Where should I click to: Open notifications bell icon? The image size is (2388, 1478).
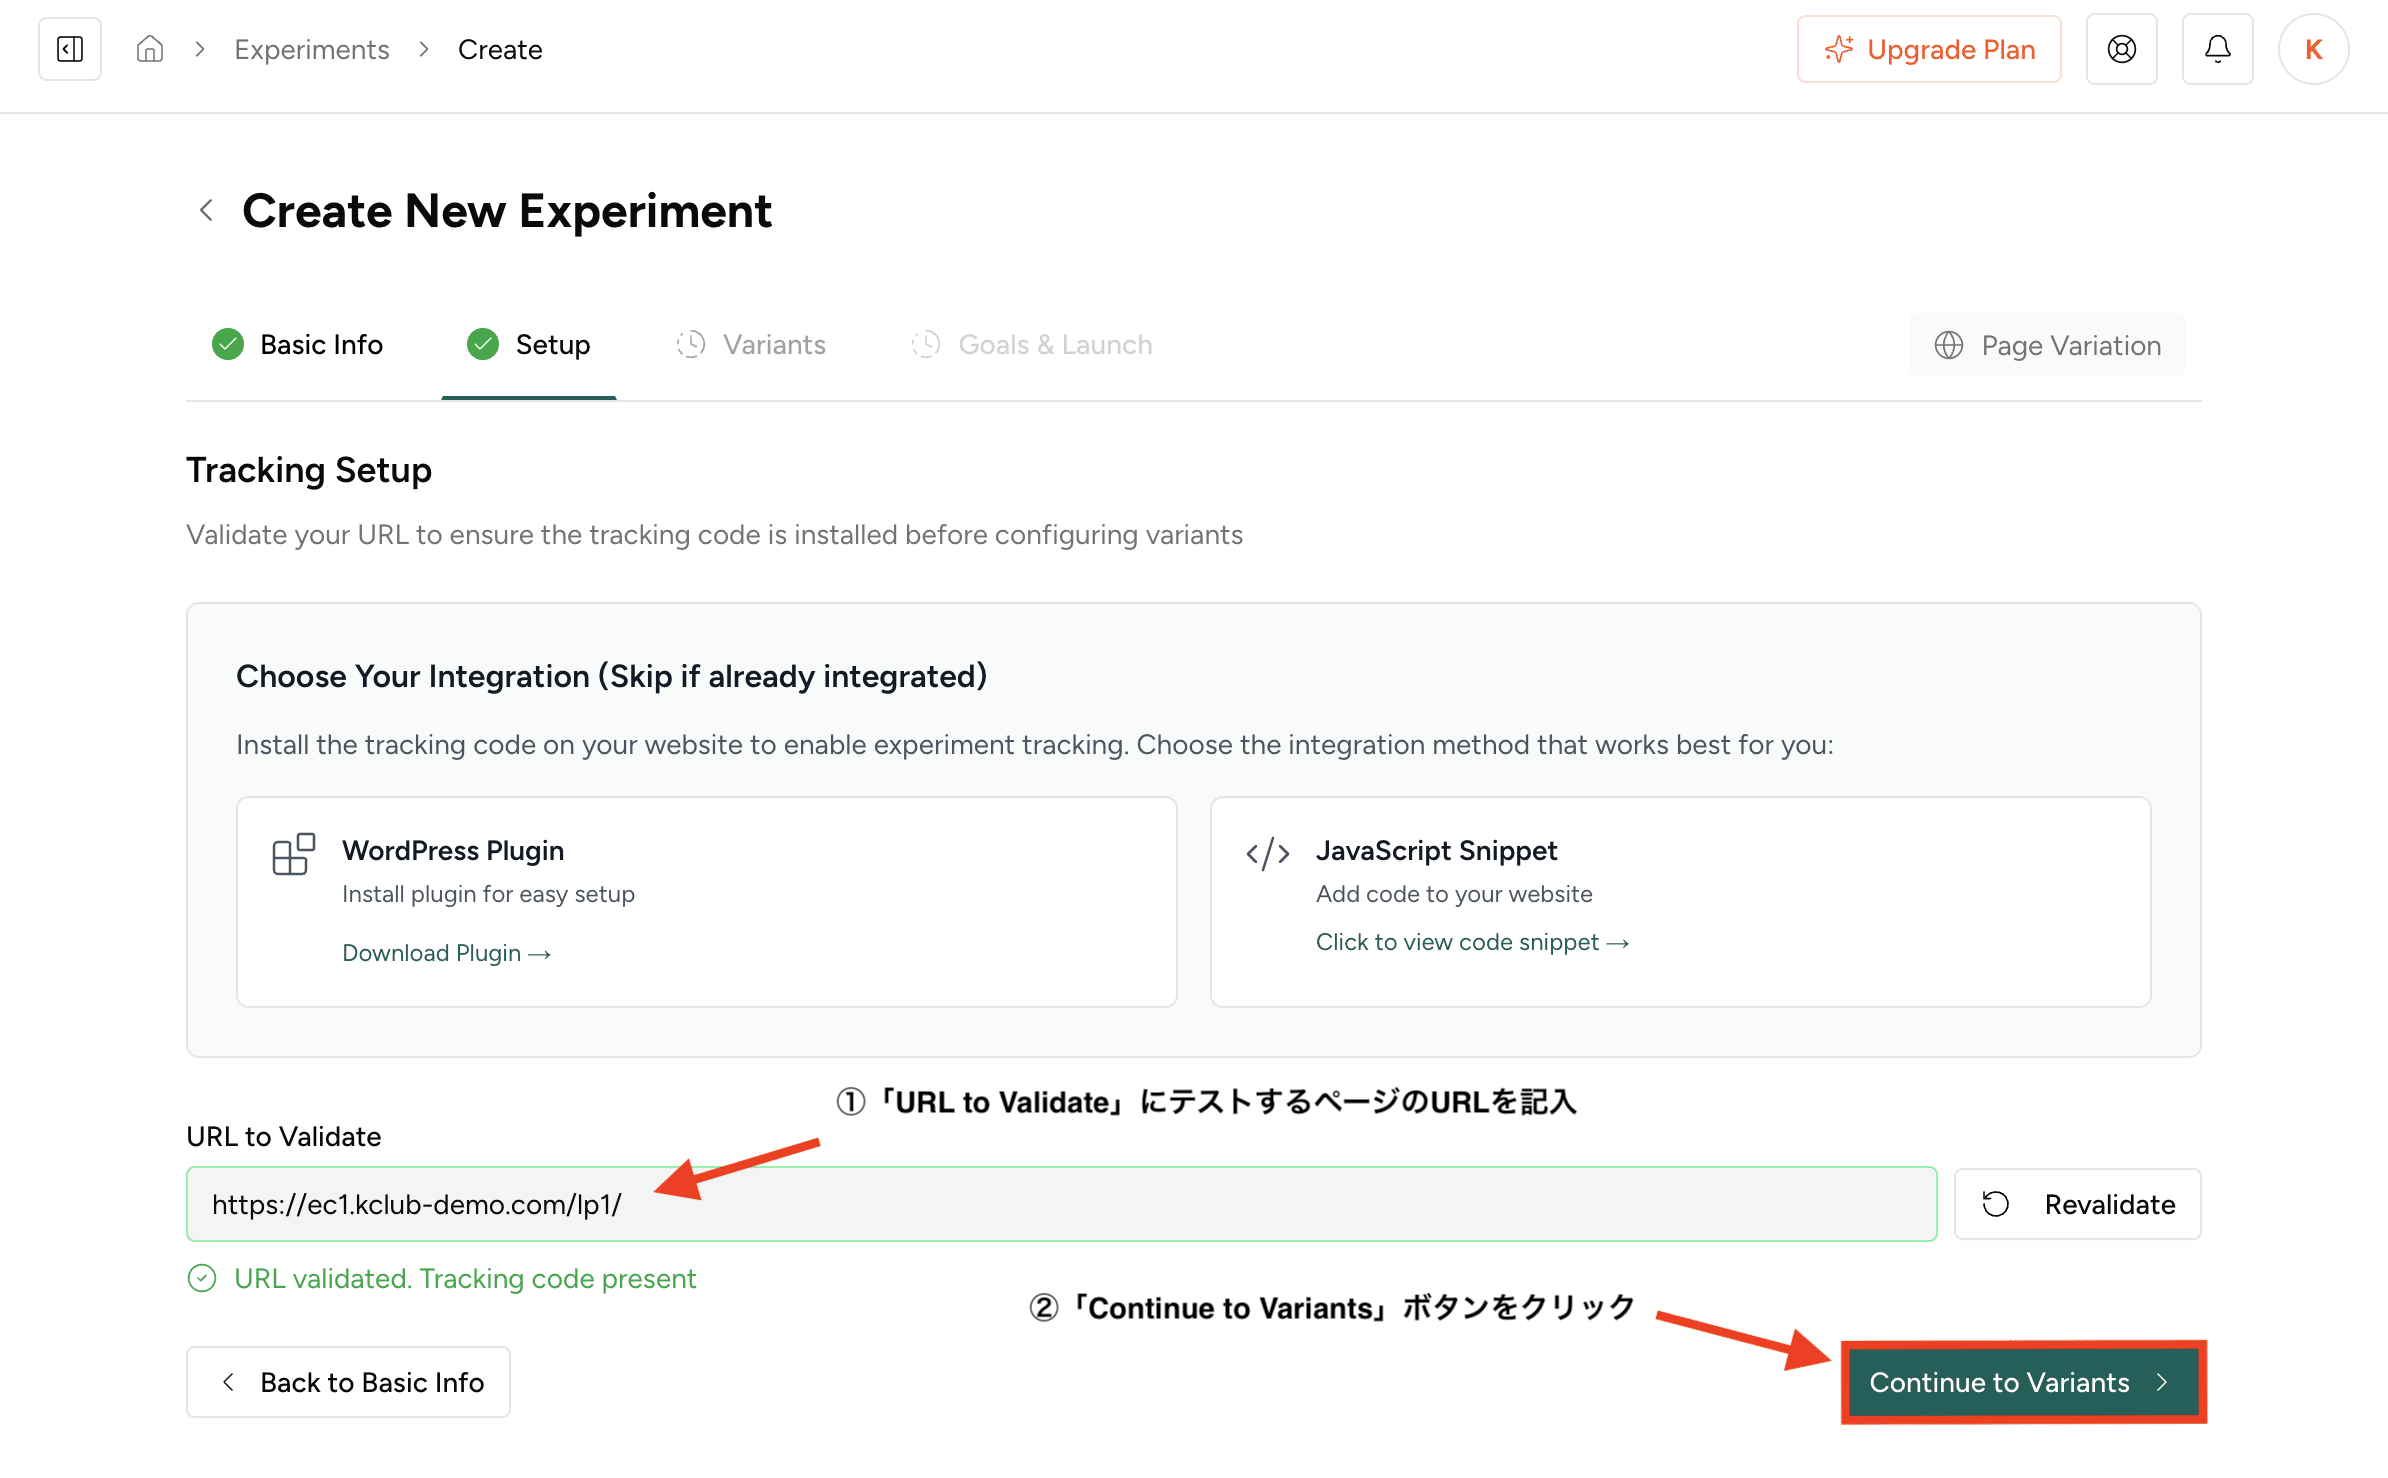pyautogui.click(x=2217, y=49)
